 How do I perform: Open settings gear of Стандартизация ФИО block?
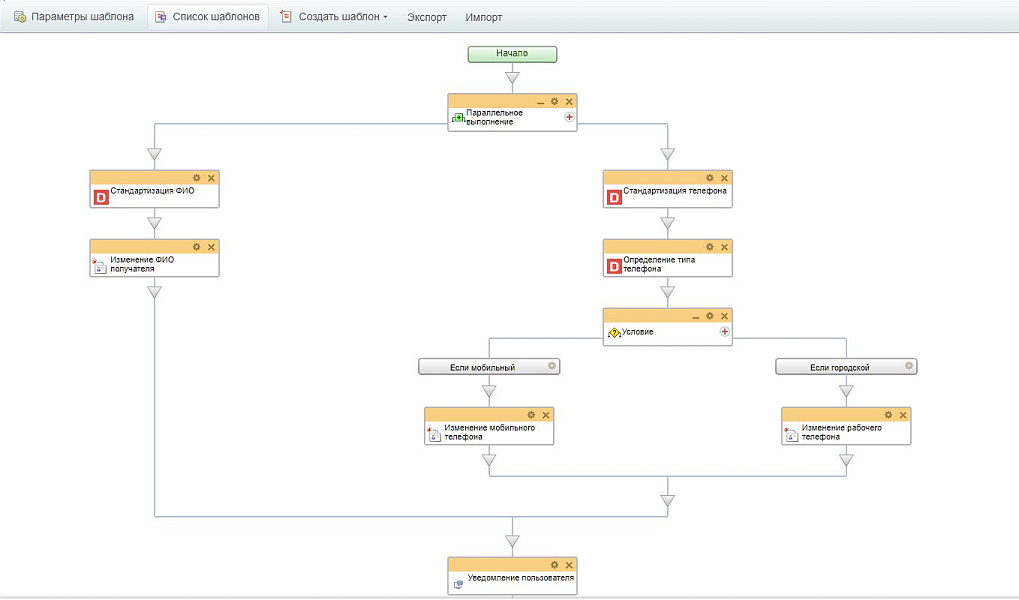[x=197, y=178]
